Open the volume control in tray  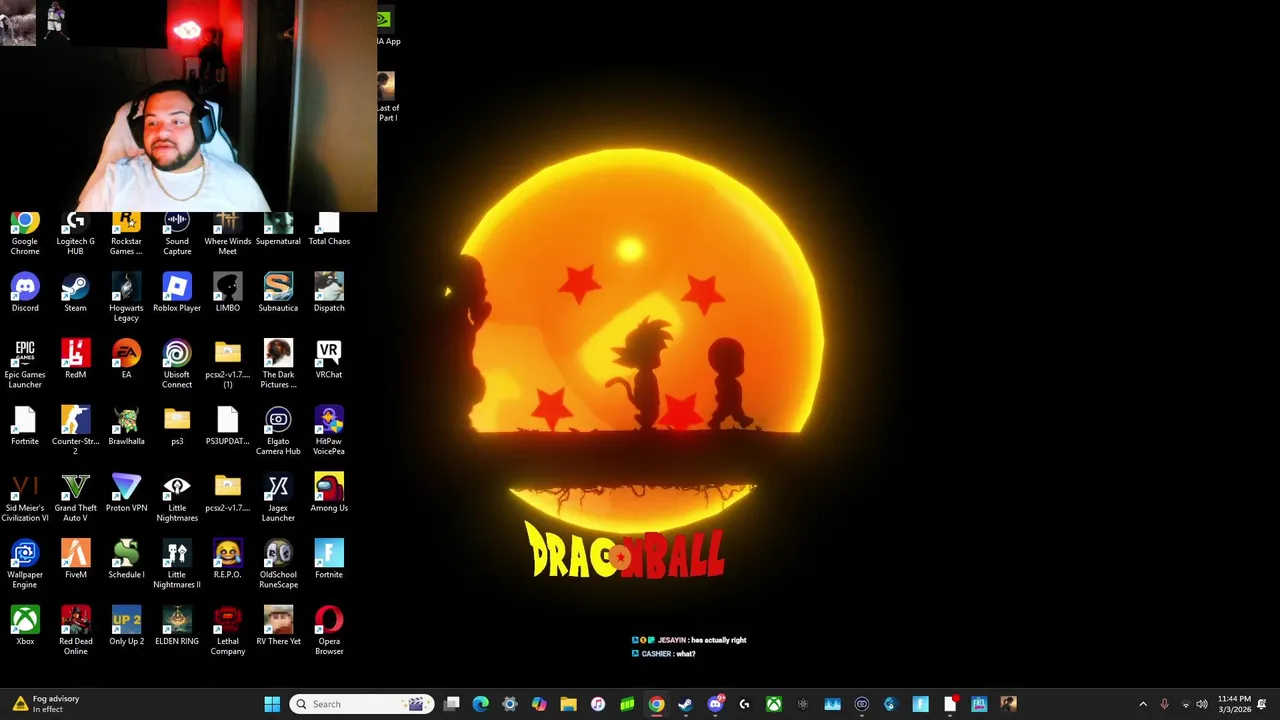click(1201, 704)
